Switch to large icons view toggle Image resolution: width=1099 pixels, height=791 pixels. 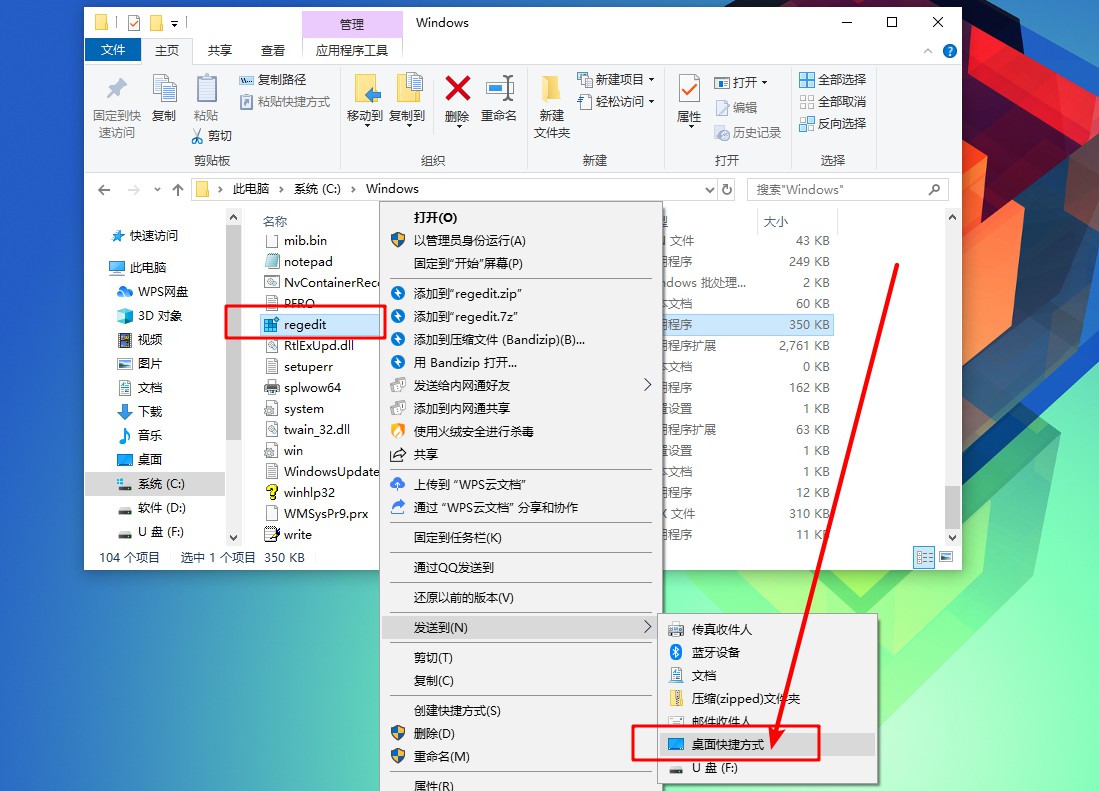click(945, 557)
